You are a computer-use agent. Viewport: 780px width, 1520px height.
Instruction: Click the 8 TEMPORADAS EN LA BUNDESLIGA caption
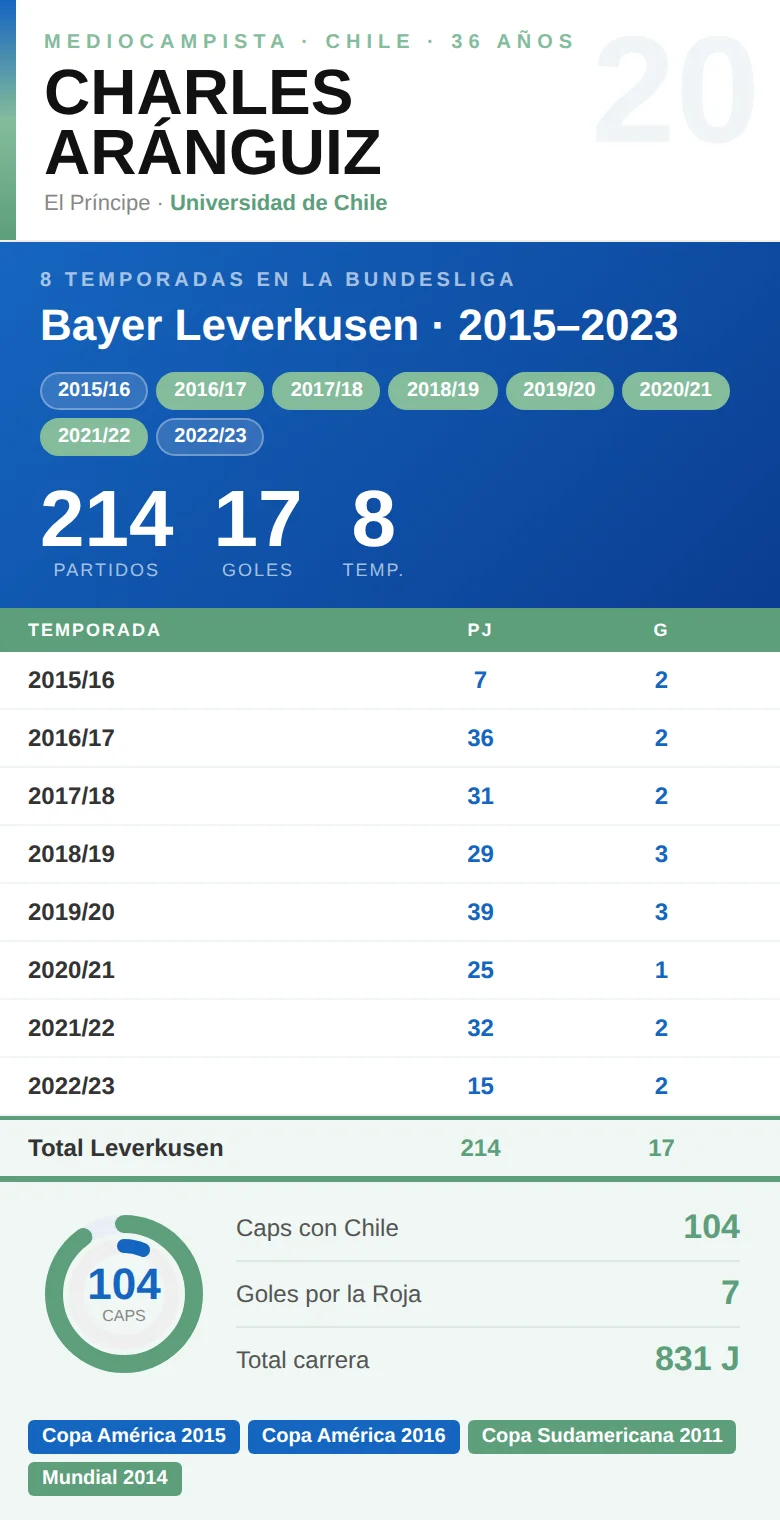[278, 280]
